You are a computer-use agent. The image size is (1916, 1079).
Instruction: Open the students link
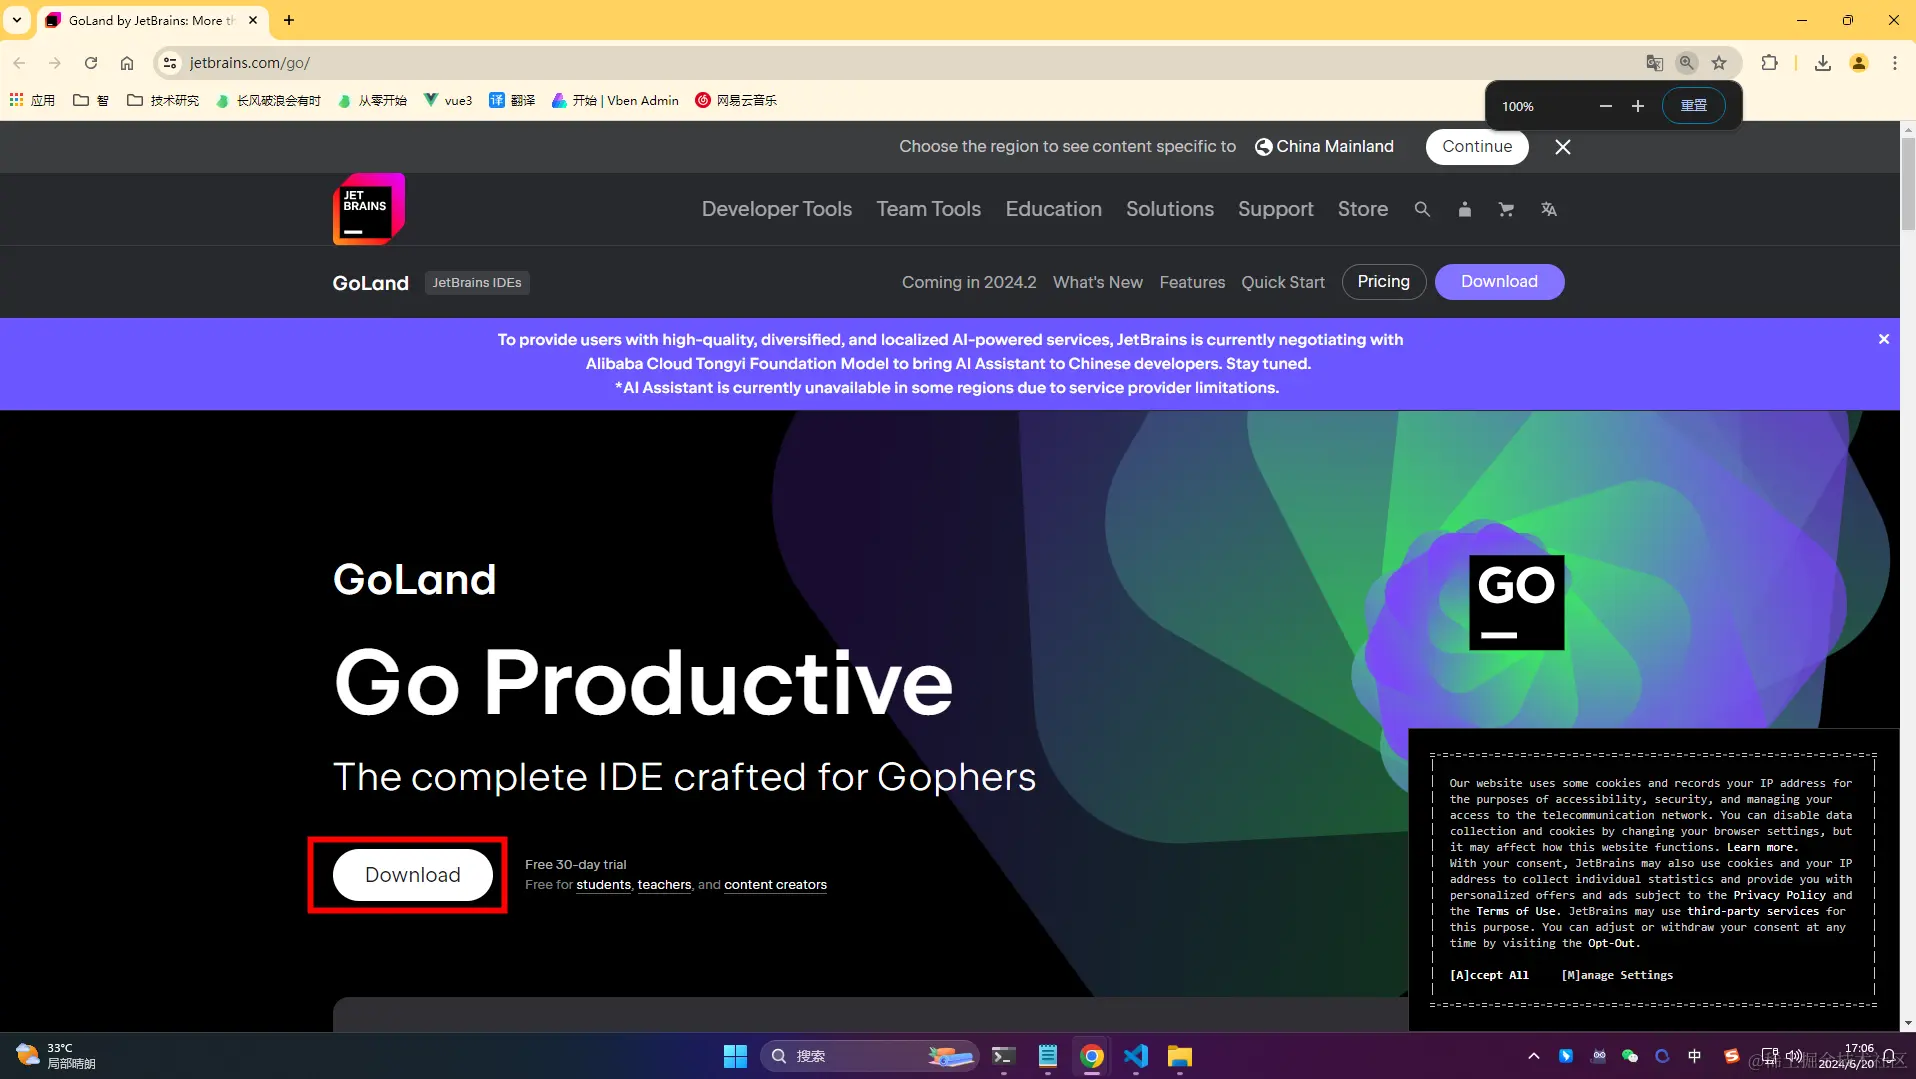(603, 885)
